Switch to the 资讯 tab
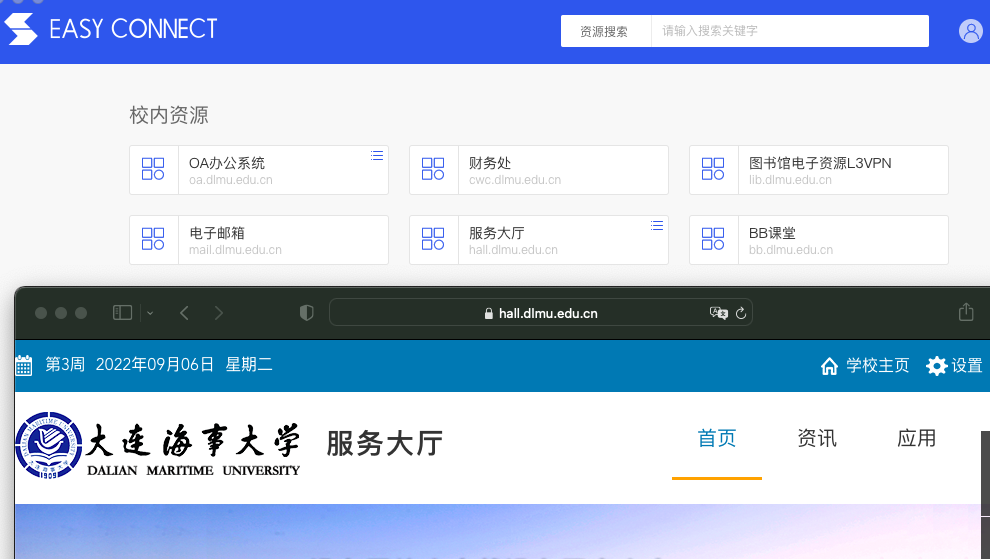This screenshot has height=559, width=990. (817, 438)
